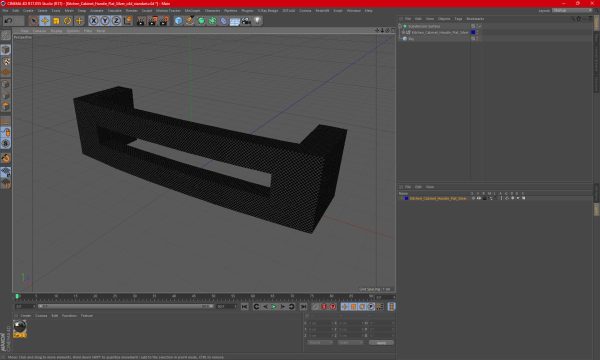
Task: Activate the Rotate tool
Action: coord(67,21)
